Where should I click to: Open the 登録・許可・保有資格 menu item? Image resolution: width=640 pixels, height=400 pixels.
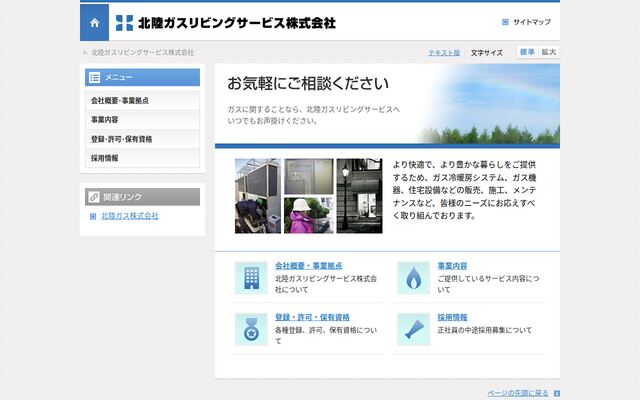coord(142,139)
